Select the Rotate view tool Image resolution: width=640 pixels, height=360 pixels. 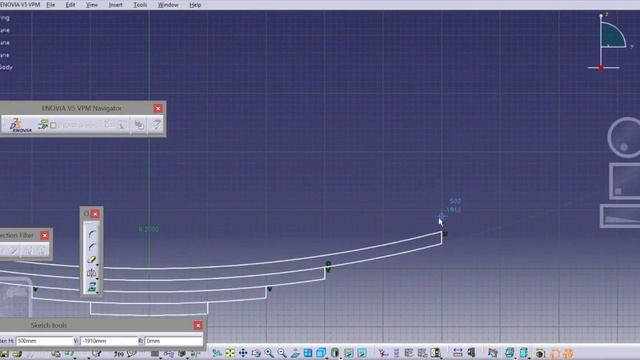tap(256, 353)
